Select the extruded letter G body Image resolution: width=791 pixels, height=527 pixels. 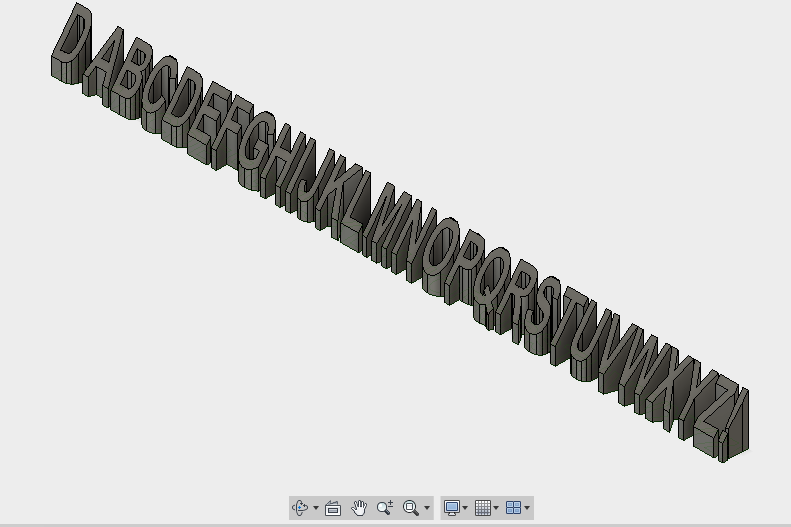tap(255, 149)
